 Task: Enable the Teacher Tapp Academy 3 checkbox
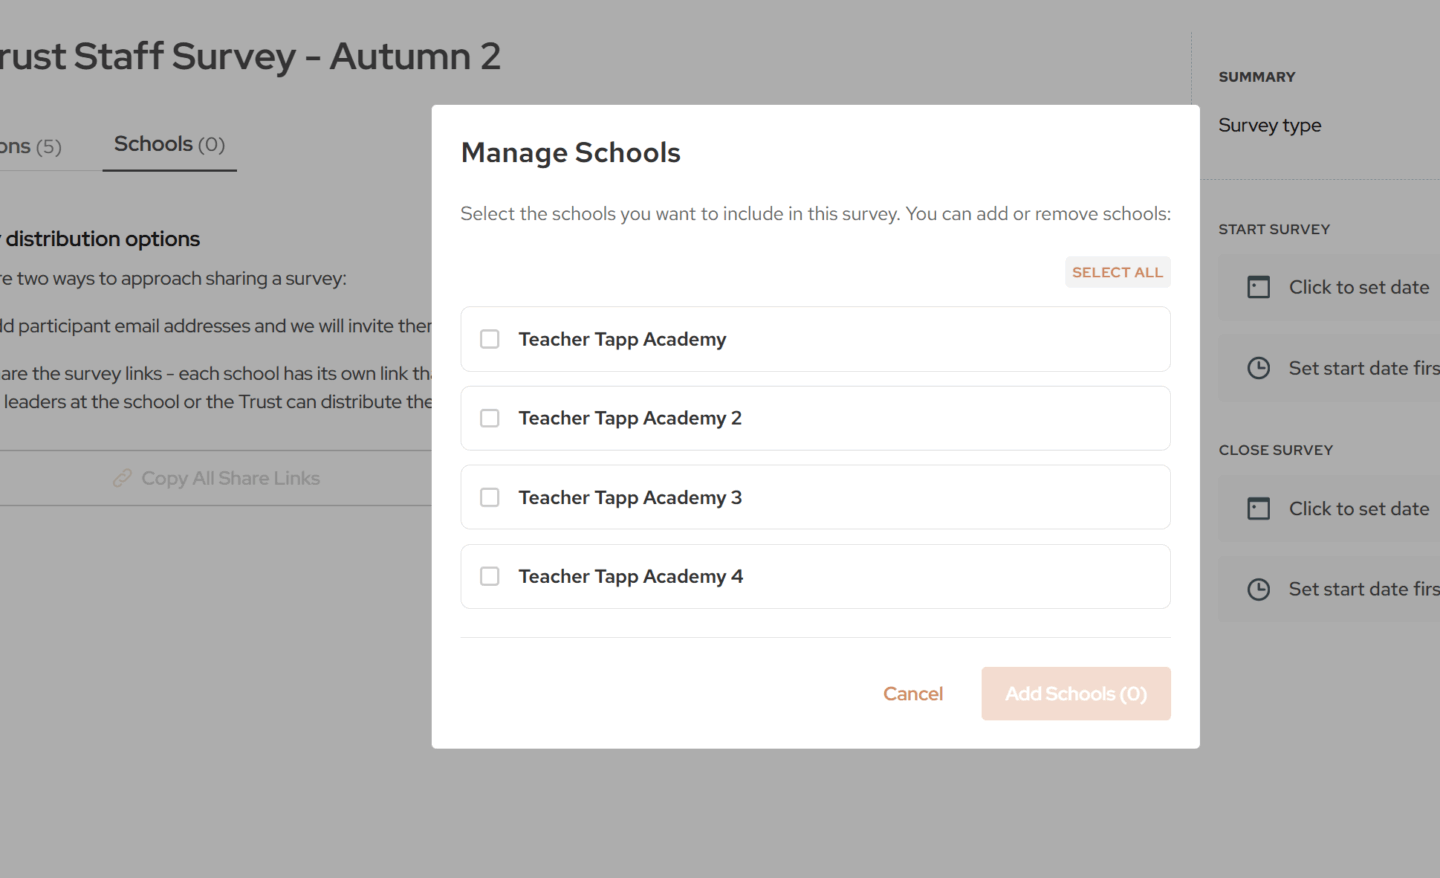[x=490, y=497]
